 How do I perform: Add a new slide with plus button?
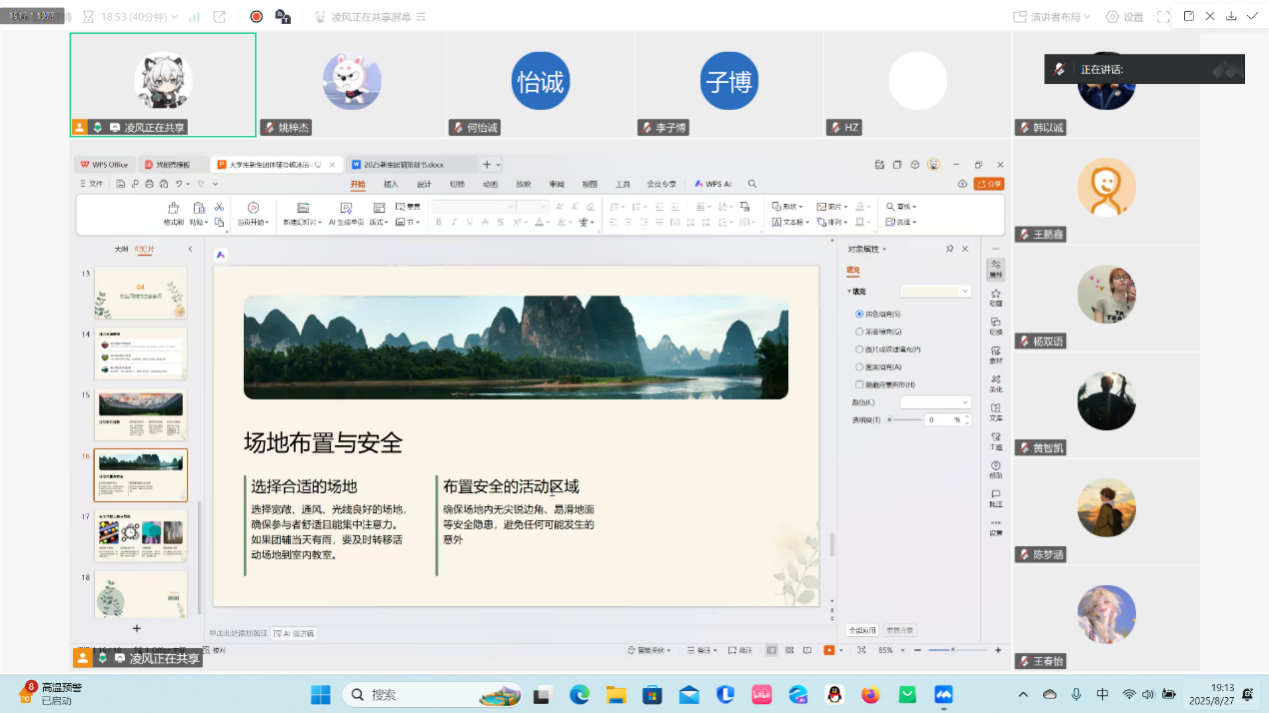[137, 628]
